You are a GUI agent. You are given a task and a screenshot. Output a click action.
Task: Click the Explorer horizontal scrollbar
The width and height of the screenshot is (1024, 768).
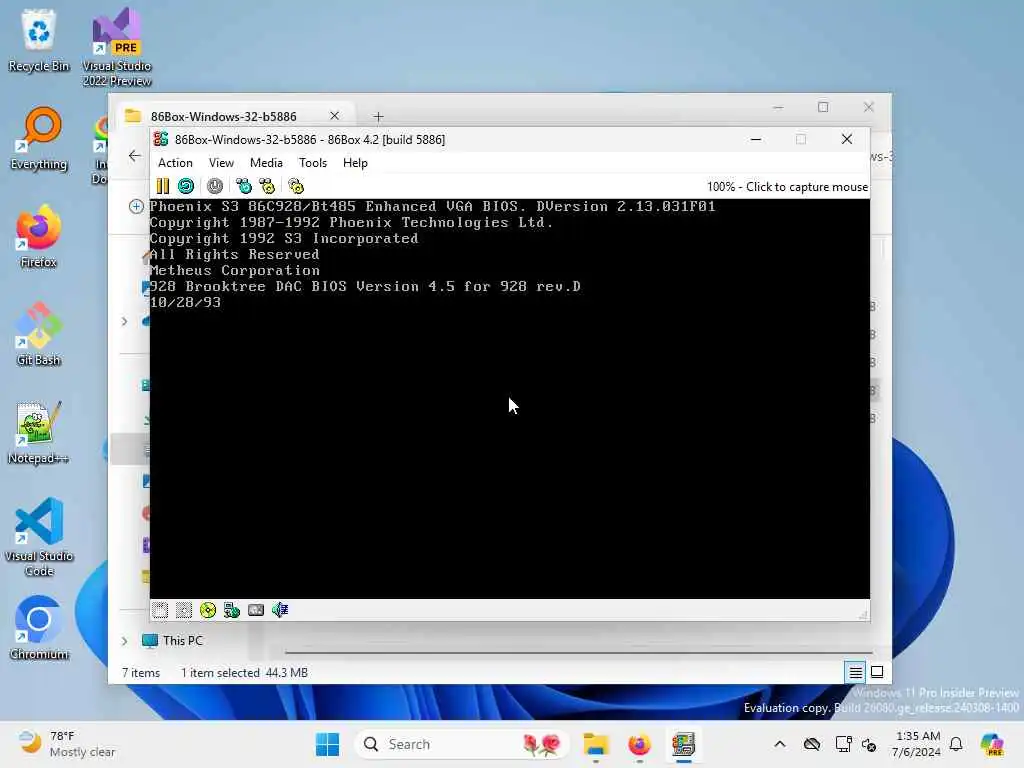[x=579, y=652]
